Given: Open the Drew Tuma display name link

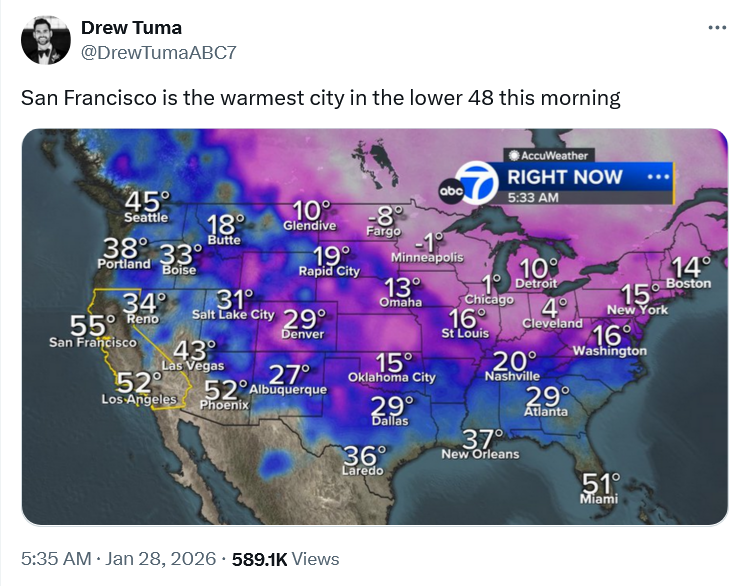Looking at the screenshot, I should coord(131,27).
